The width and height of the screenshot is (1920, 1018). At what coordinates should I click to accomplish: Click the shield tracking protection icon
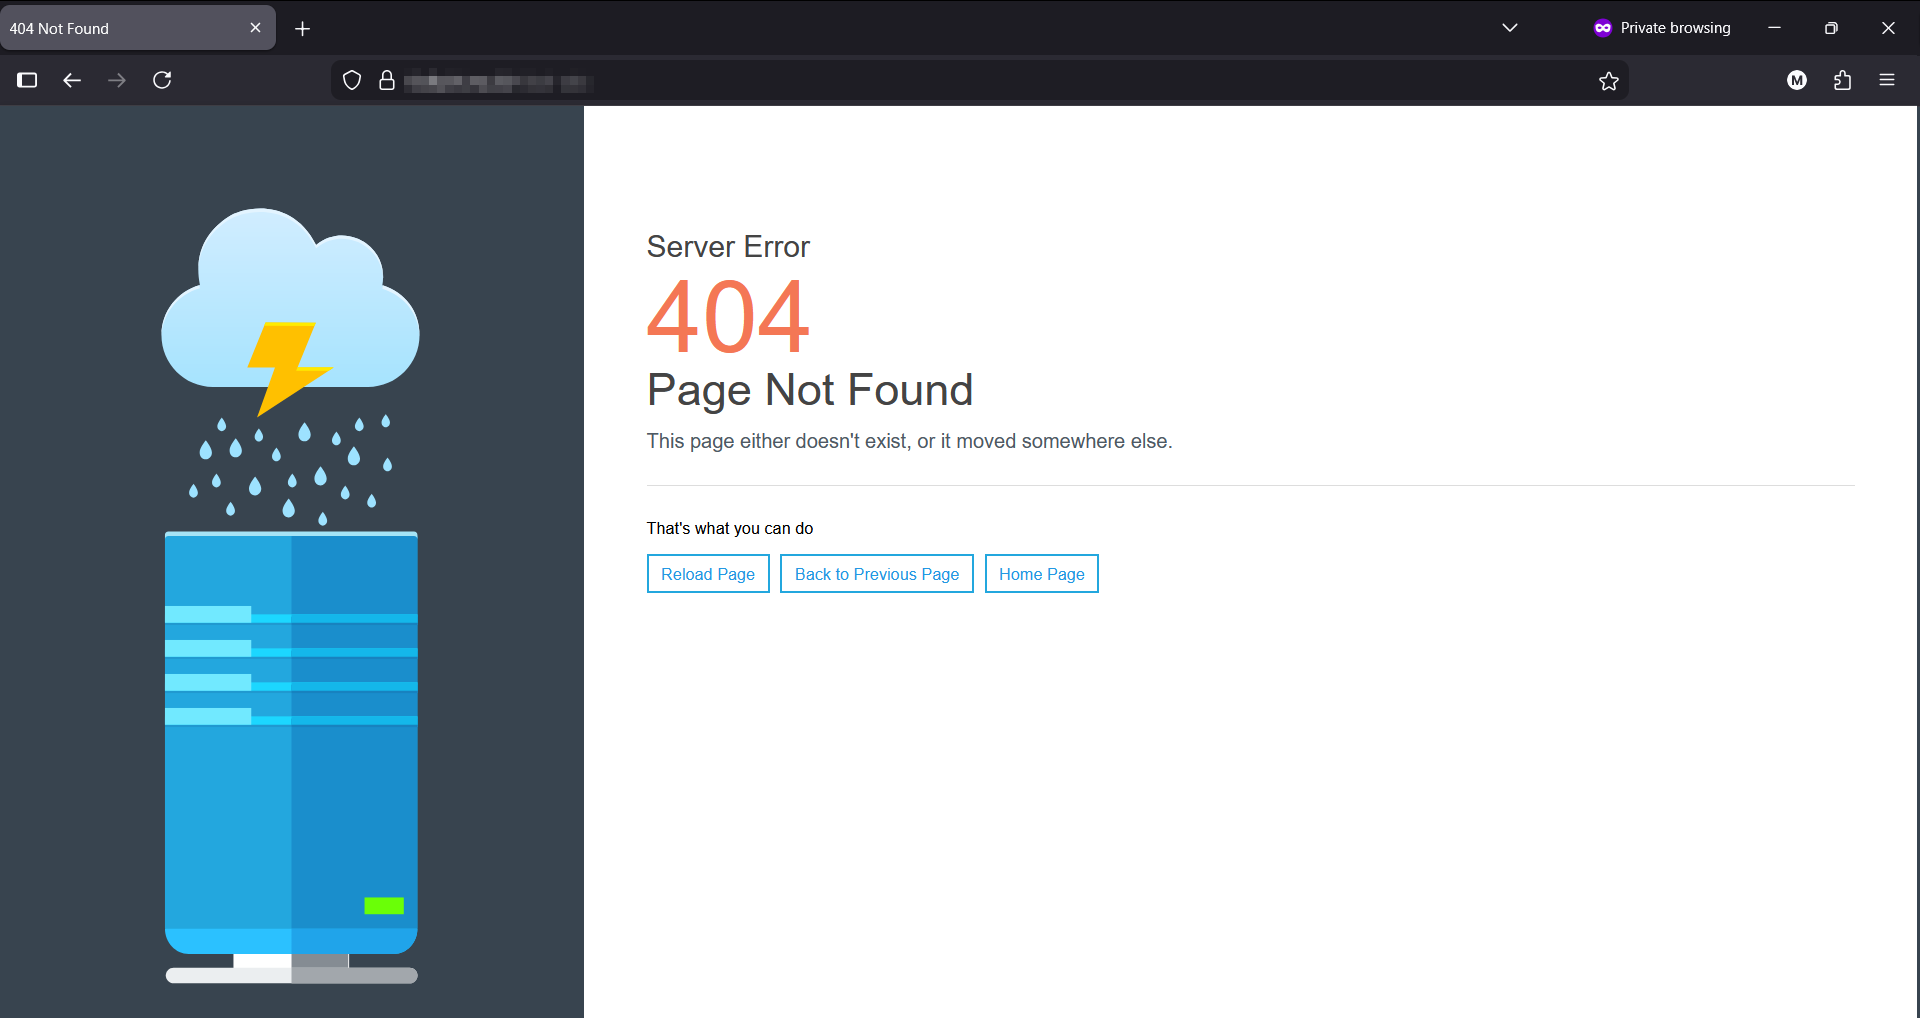[x=351, y=80]
